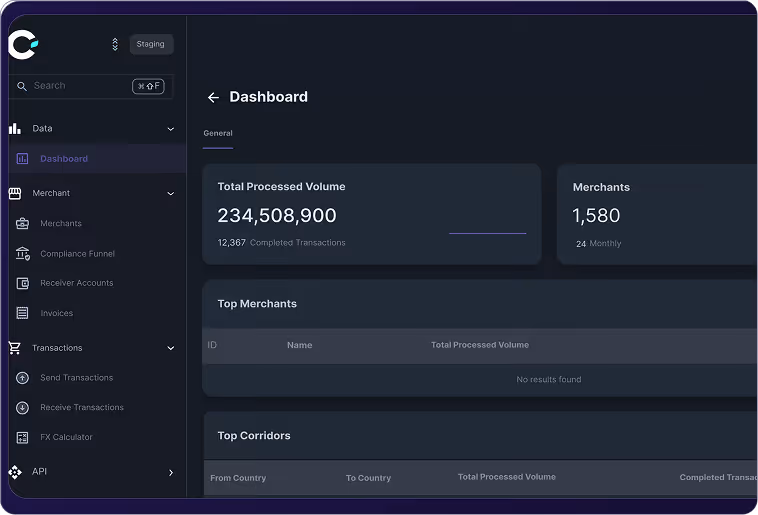
Task: Sort Top Corridors by Total Processed Volume
Action: pyautogui.click(x=507, y=477)
